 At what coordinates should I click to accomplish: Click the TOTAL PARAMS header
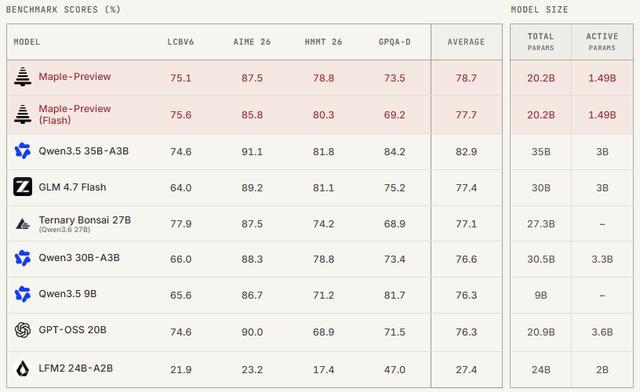[540, 42]
